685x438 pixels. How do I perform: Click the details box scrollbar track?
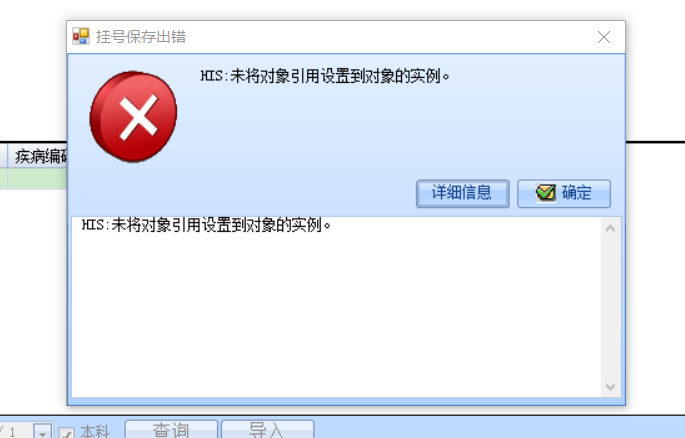[610, 307]
